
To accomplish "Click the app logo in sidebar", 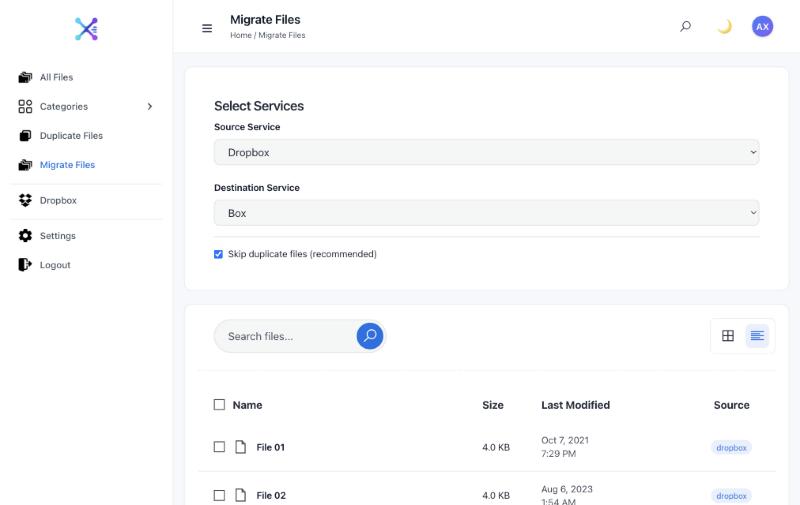I will click(x=86, y=29).
